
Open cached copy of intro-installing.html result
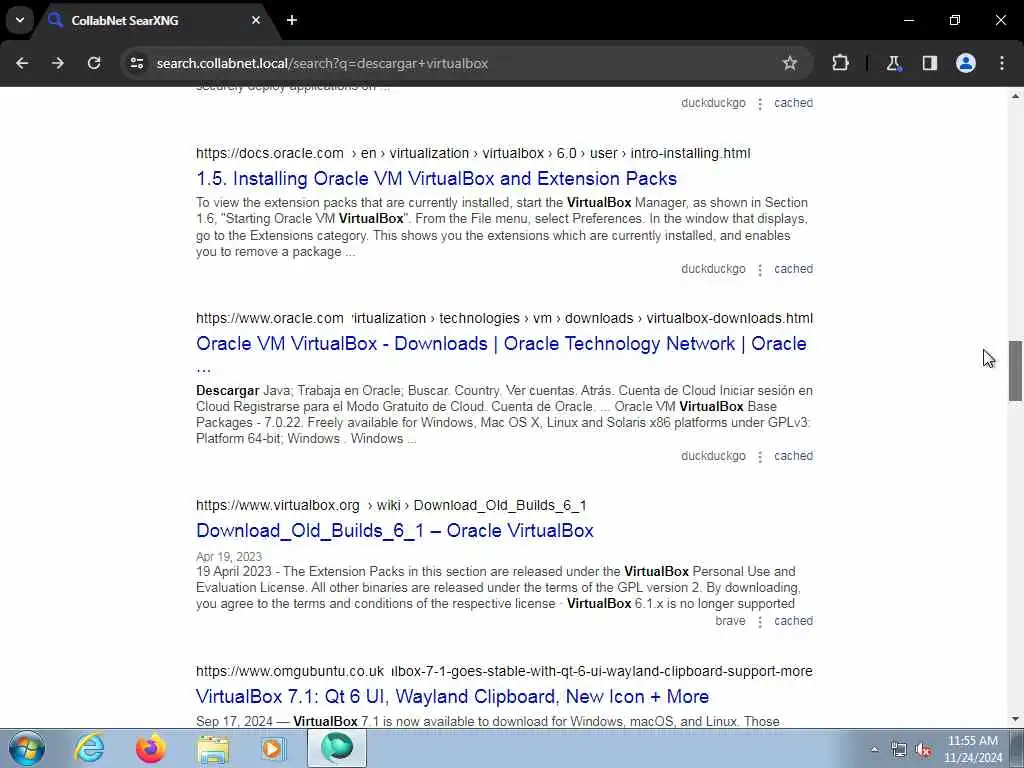[x=793, y=269]
